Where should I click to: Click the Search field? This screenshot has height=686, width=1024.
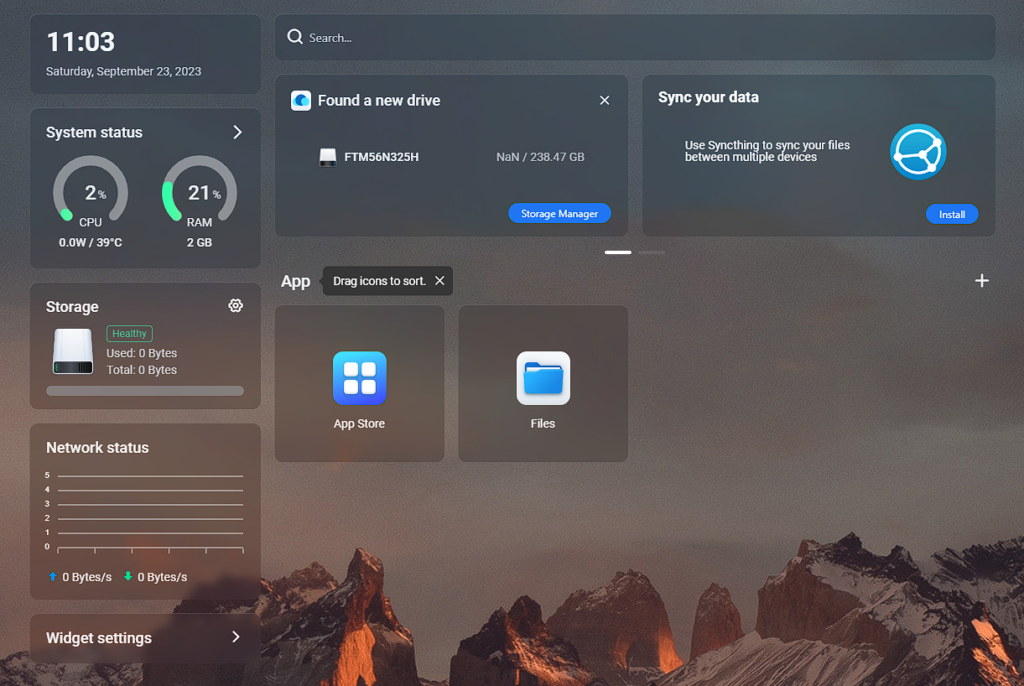[635, 38]
